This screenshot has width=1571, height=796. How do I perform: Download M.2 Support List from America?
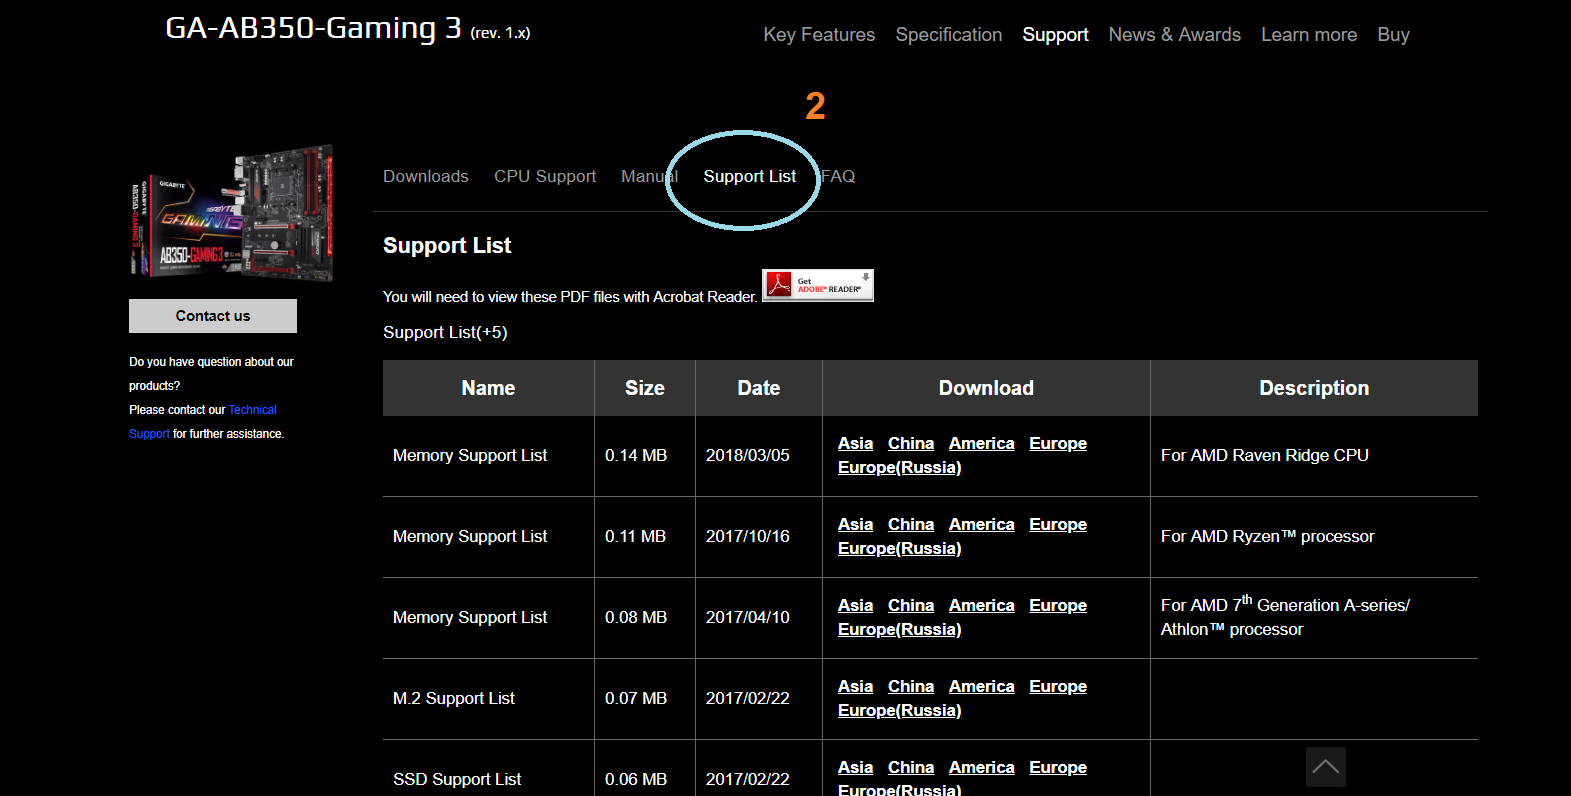[x=982, y=686]
